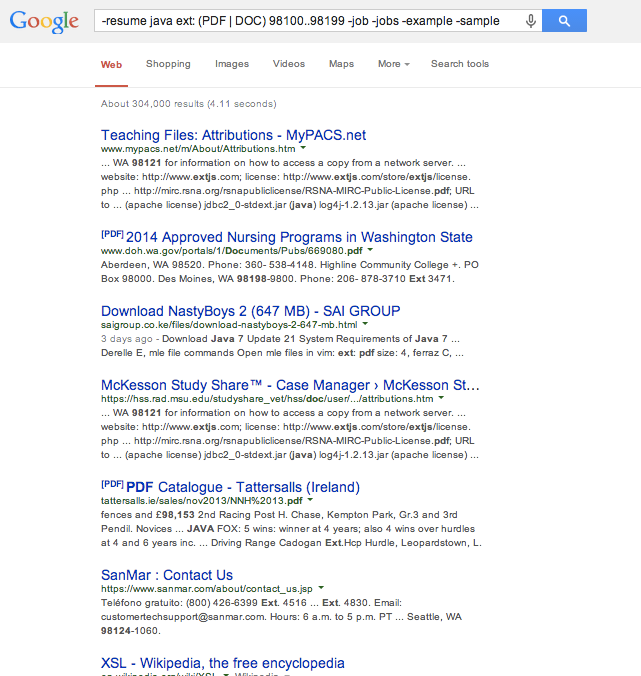Select the Web tab

pos(111,65)
